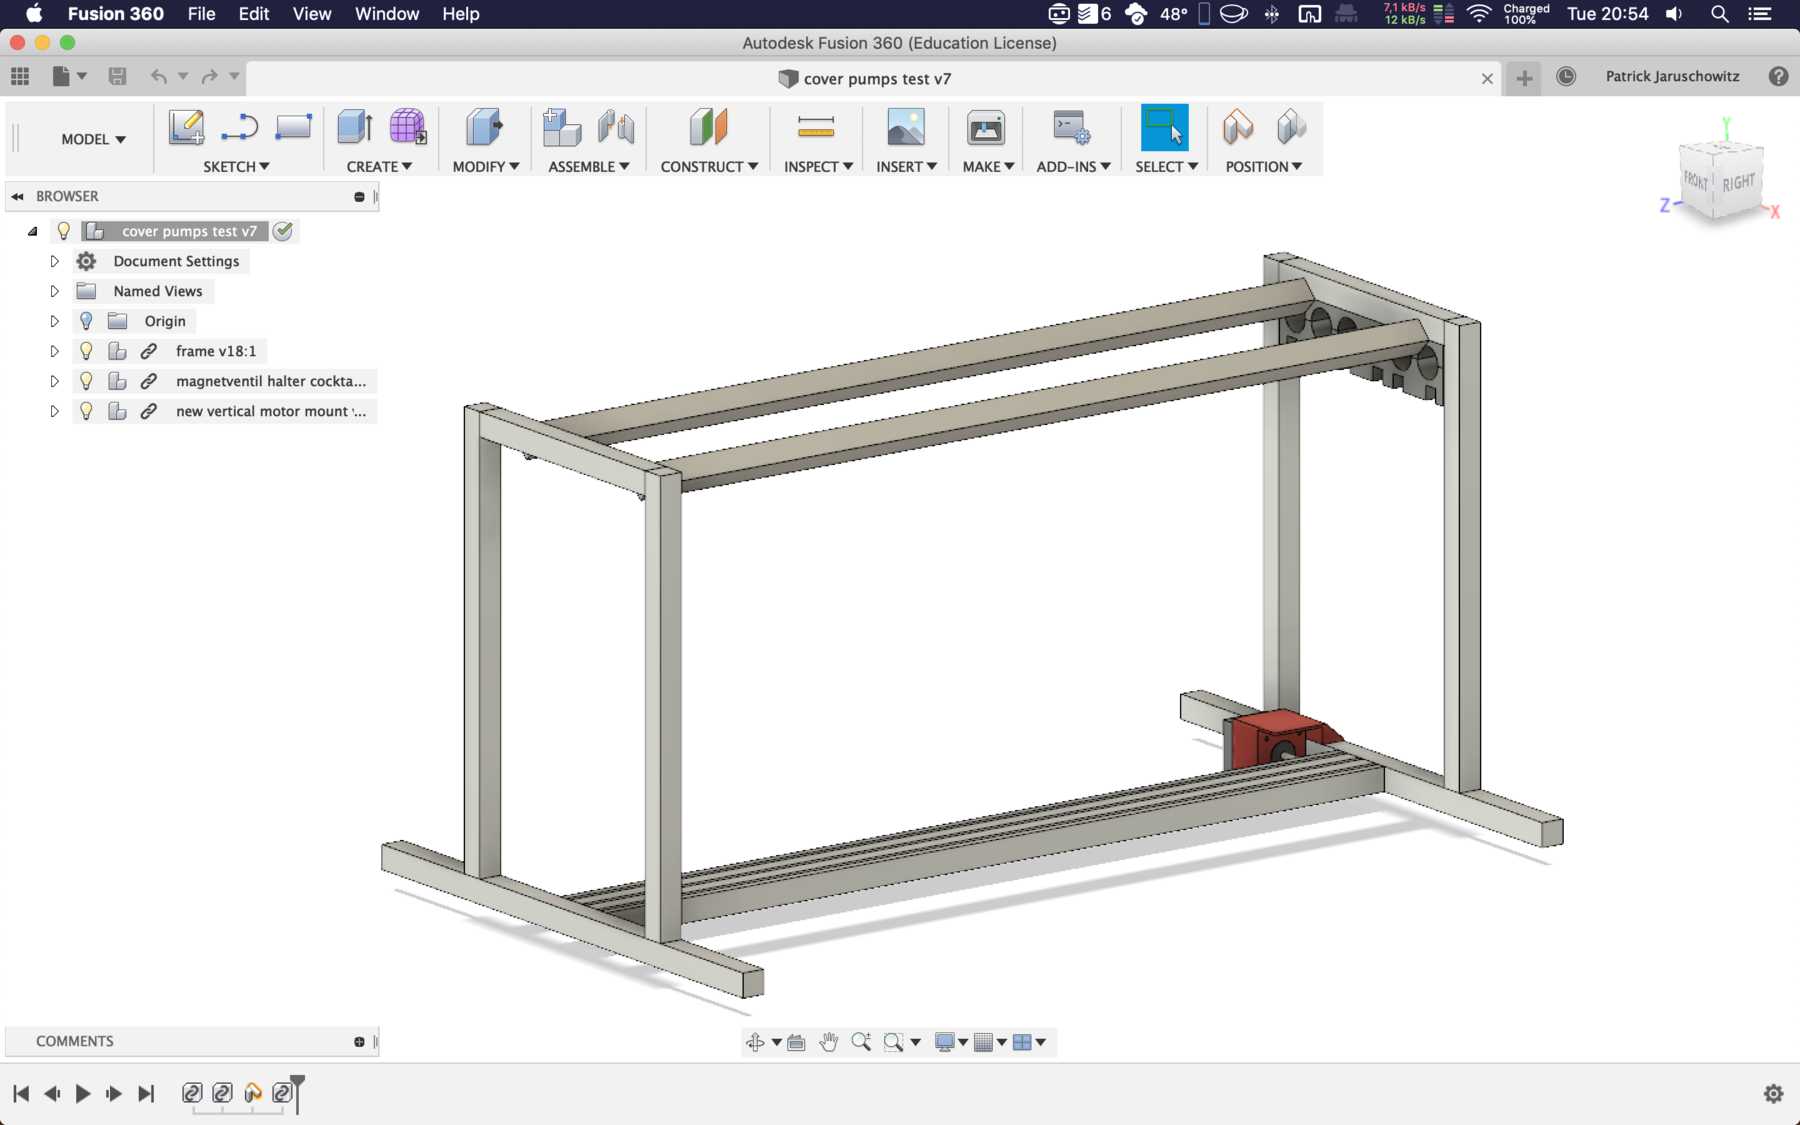This screenshot has height=1125, width=1800.
Task: Open the CREATE dropdown menu
Action: click(379, 166)
